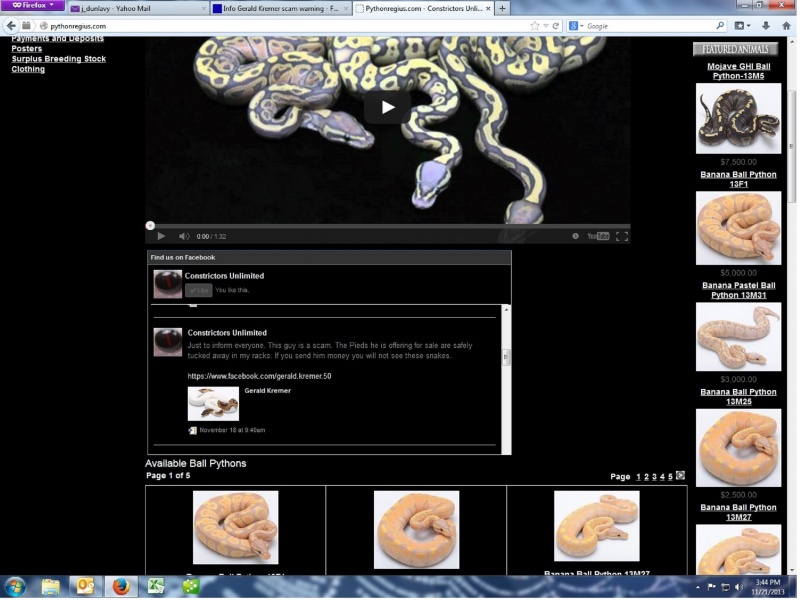Go to page 2 of ball pythons
This screenshot has height=600, width=800.
point(646,477)
